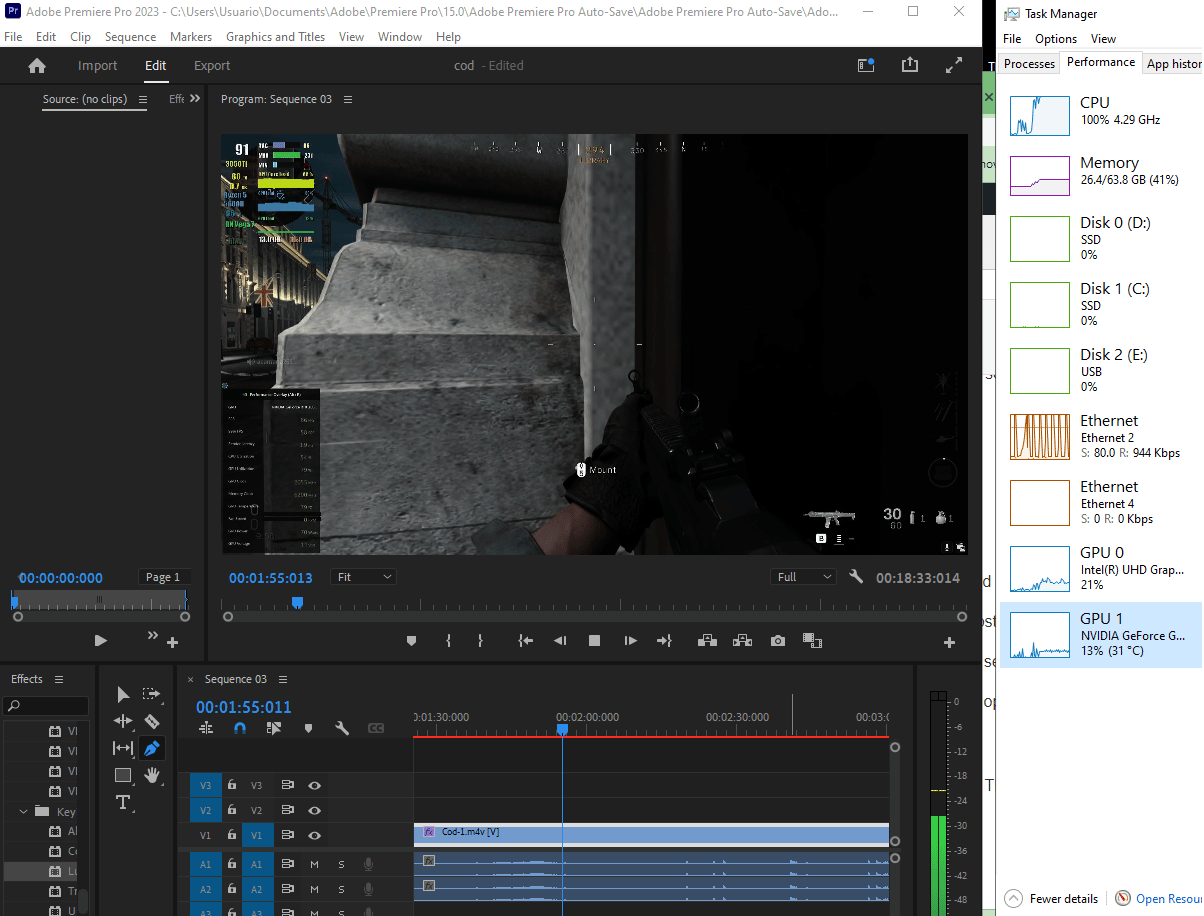Screen dimensions: 1204x916
Task: Activate the Hand tool
Action: click(x=151, y=775)
